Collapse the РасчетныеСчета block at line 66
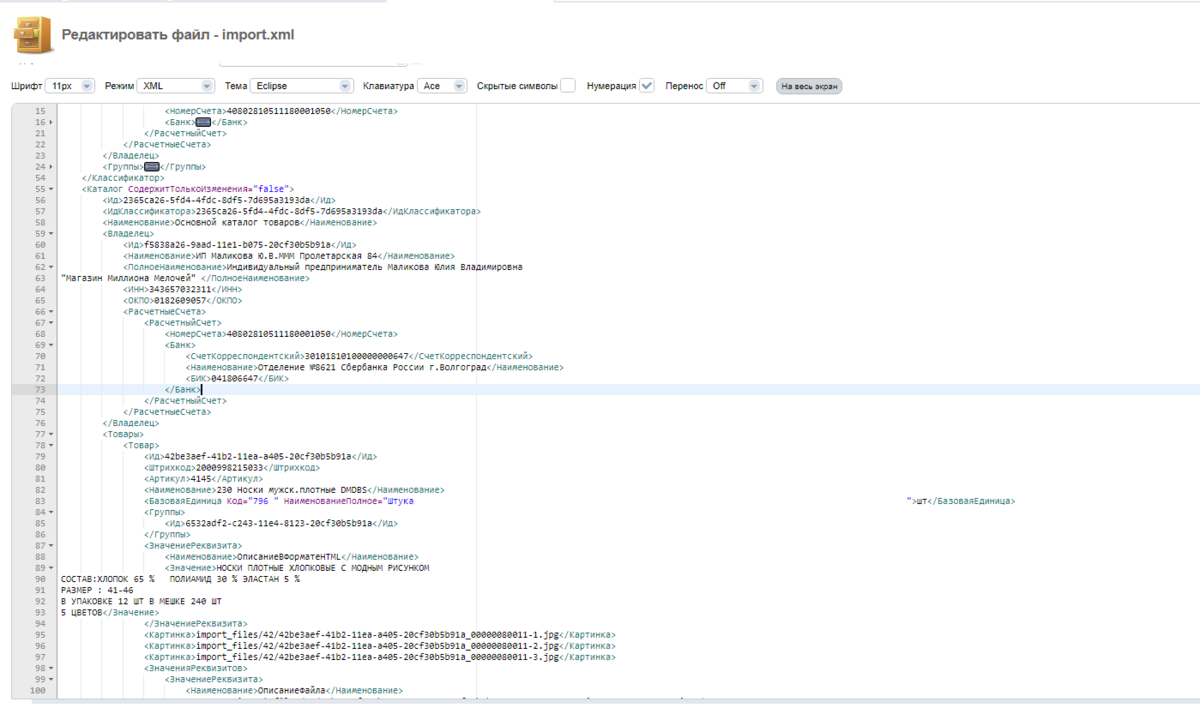This screenshot has width=1200, height=720. pyautogui.click(x=51, y=312)
